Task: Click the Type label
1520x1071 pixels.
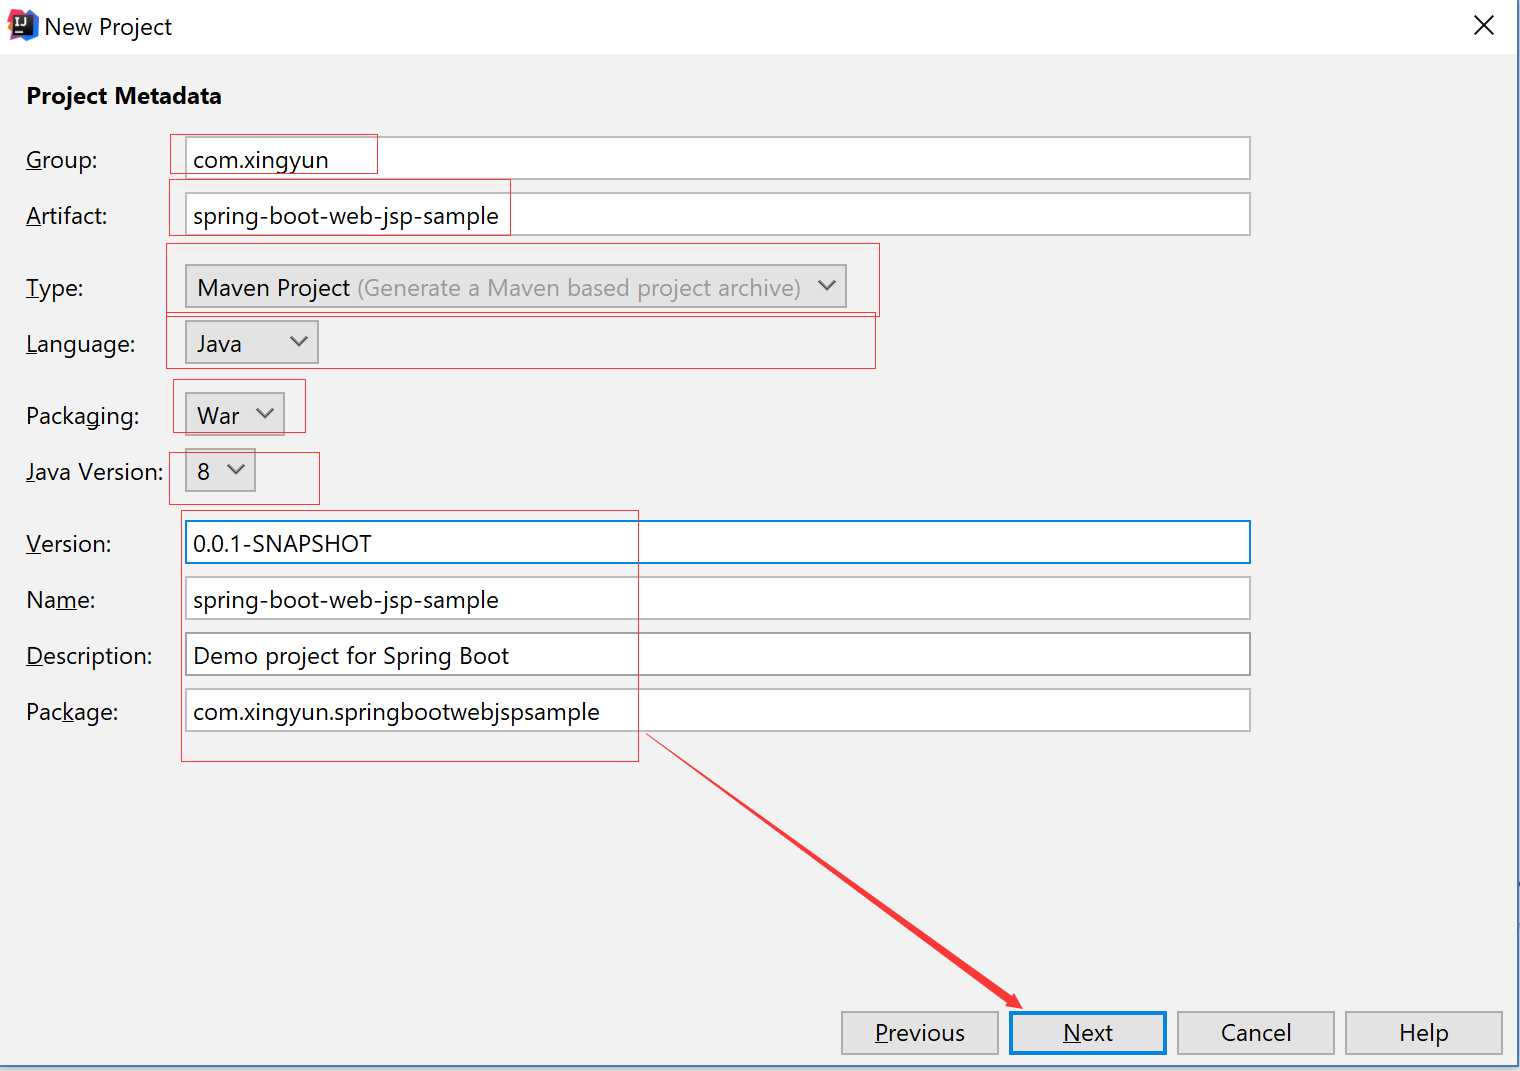Action: (55, 288)
